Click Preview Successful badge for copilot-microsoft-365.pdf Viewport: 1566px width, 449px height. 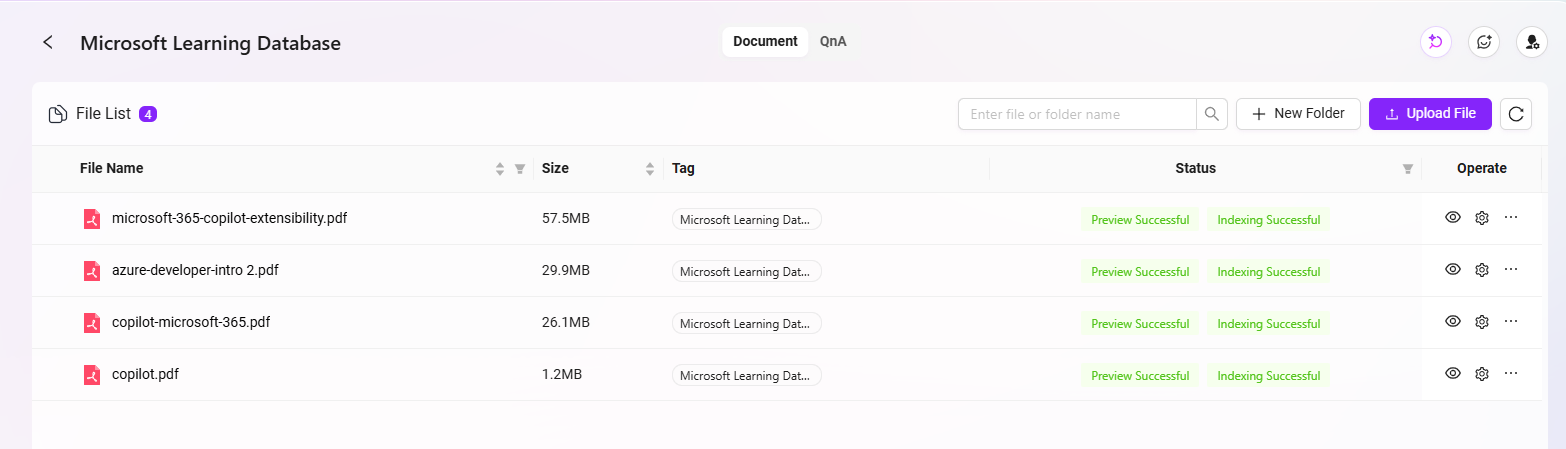click(1140, 324)
